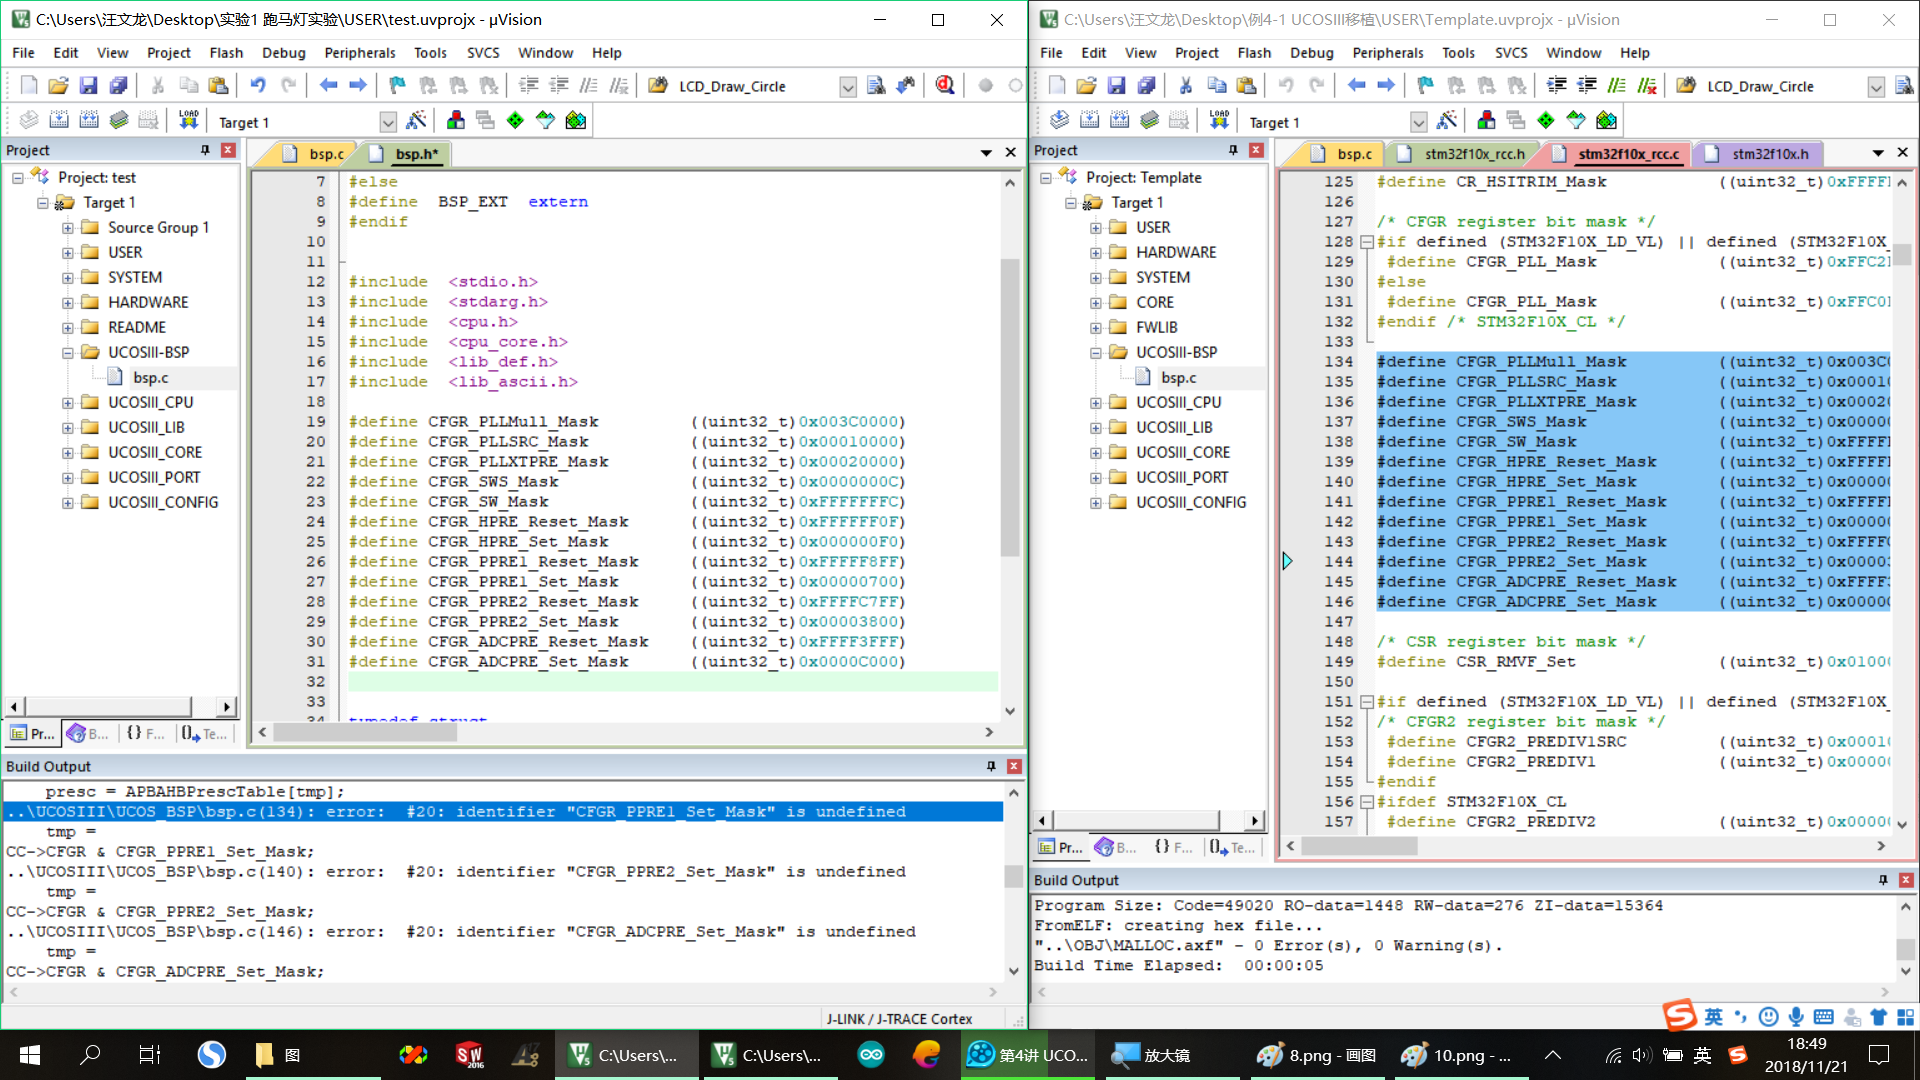1920x1080 pixels.
Task: Click horizontal scrollbar thumb of Template.uvprojx editor
Action: click(1358, 846)
